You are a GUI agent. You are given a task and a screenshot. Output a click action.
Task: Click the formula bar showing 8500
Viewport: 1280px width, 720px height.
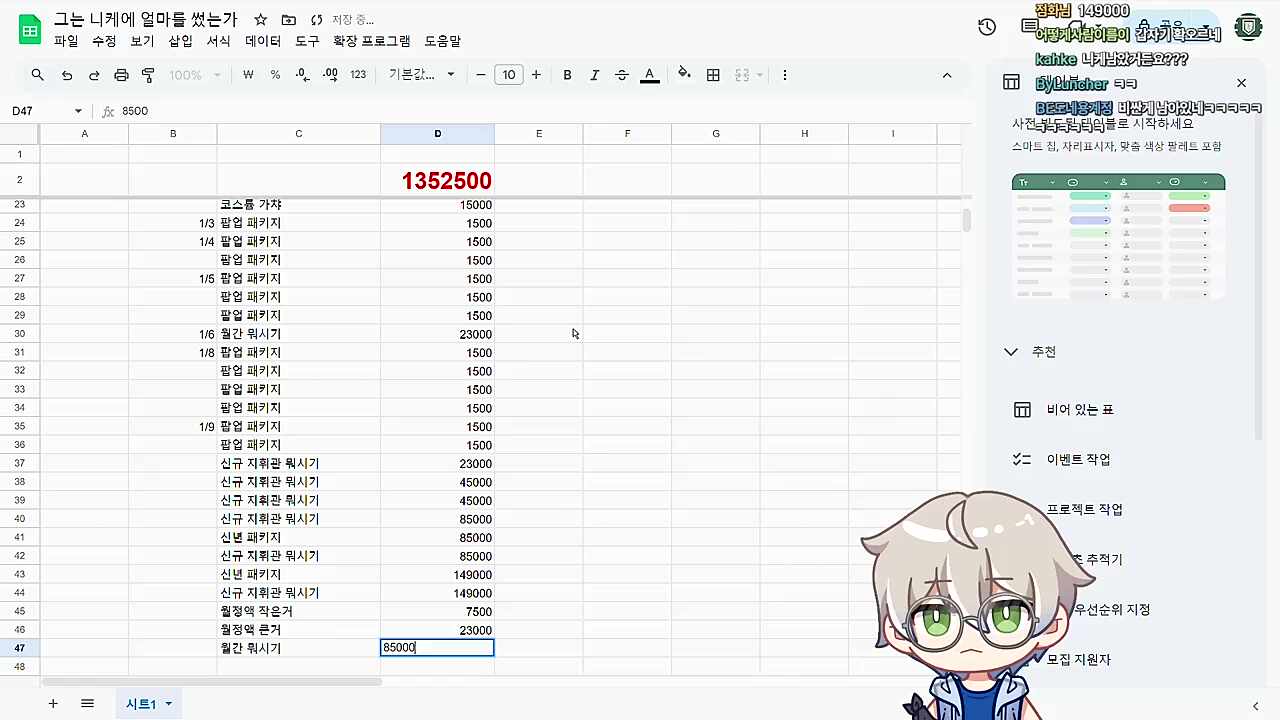click(x=540, y=111)
